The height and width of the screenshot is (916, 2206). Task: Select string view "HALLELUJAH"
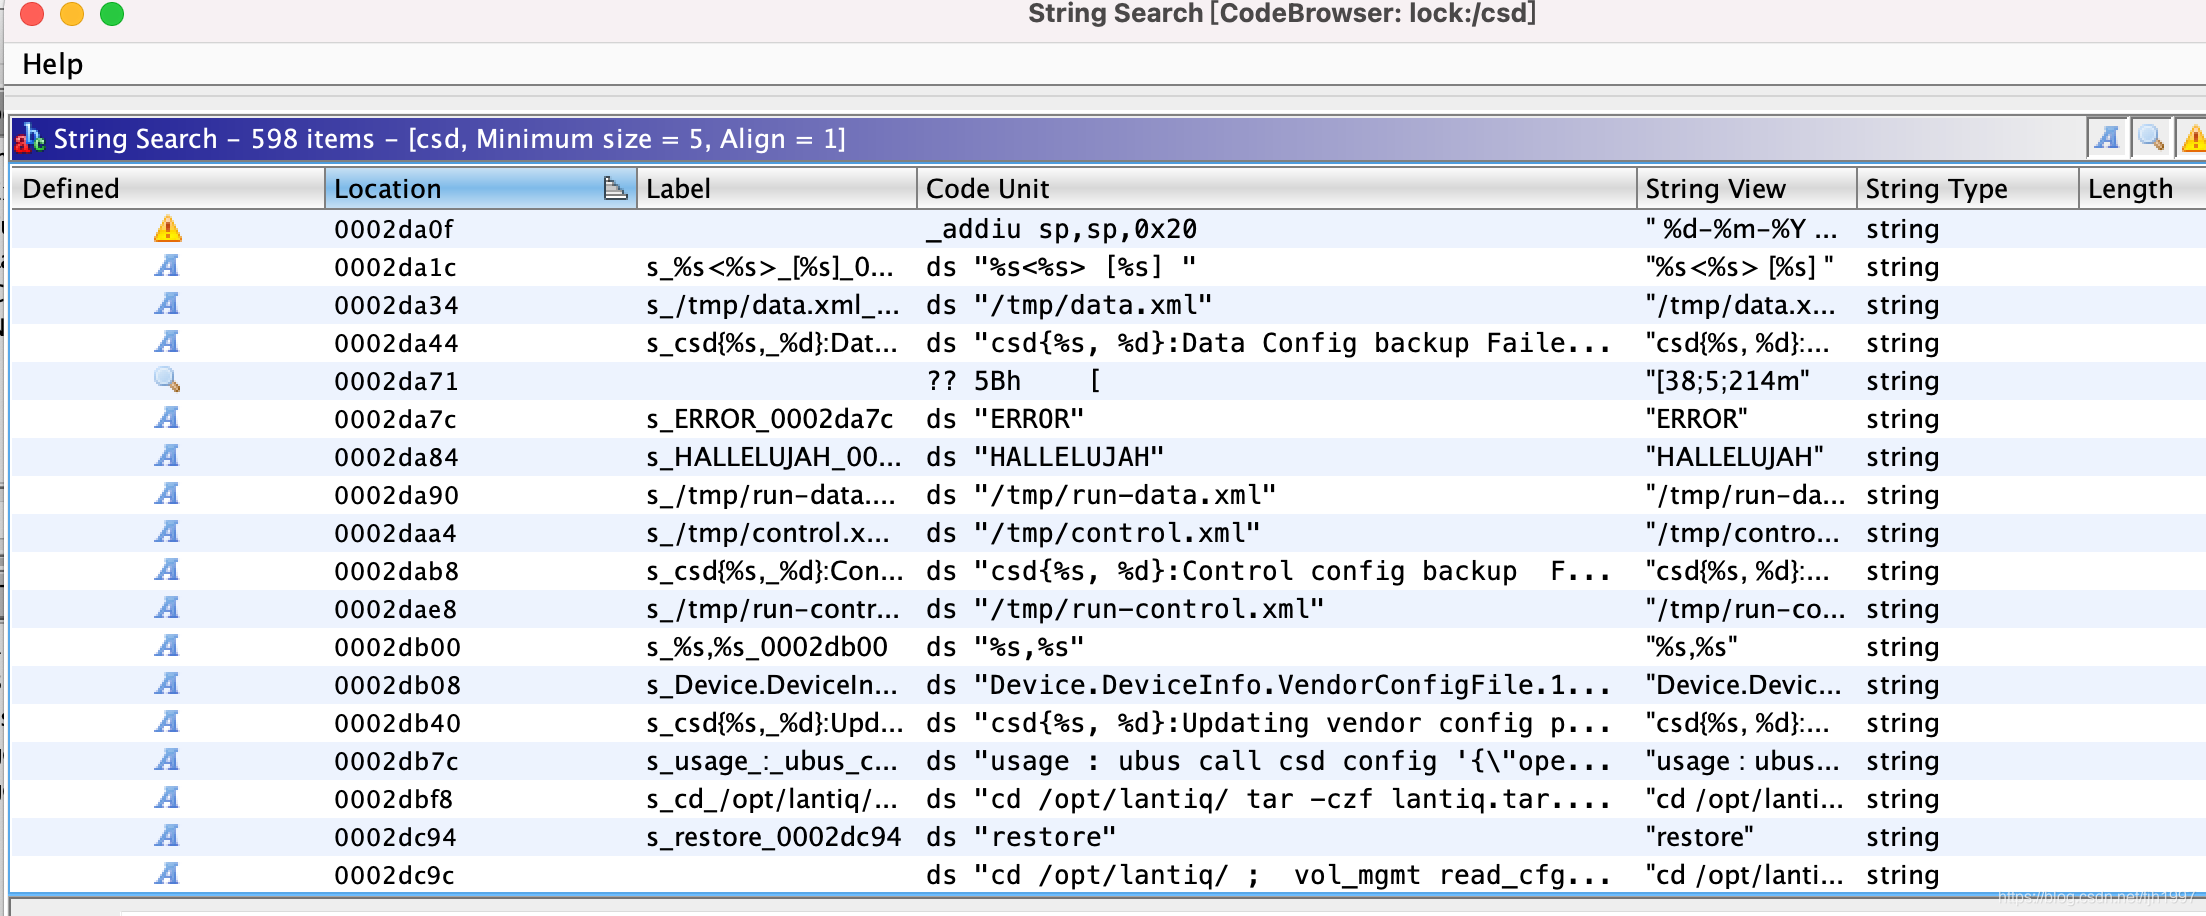coord(1735,457)
